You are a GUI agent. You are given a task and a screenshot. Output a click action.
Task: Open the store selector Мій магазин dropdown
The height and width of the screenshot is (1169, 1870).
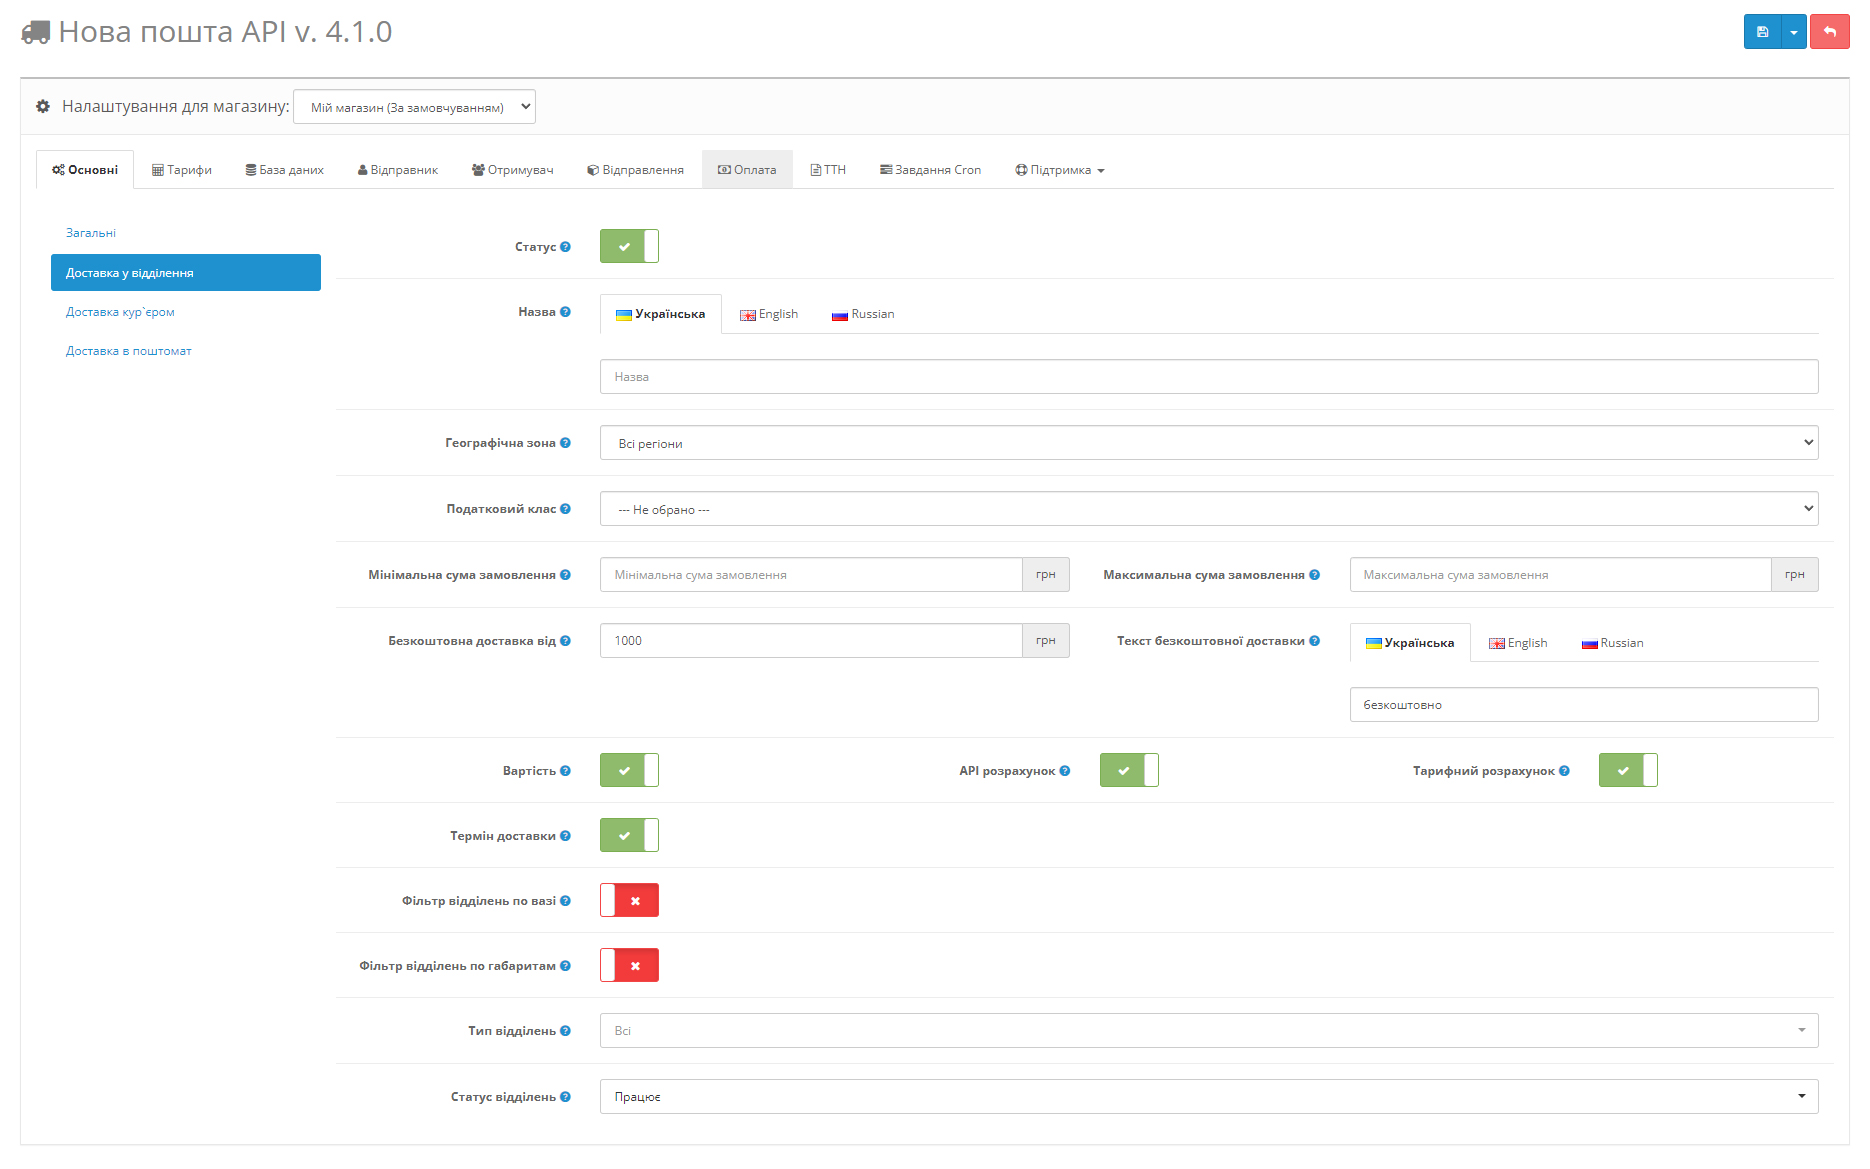[414, 107]
